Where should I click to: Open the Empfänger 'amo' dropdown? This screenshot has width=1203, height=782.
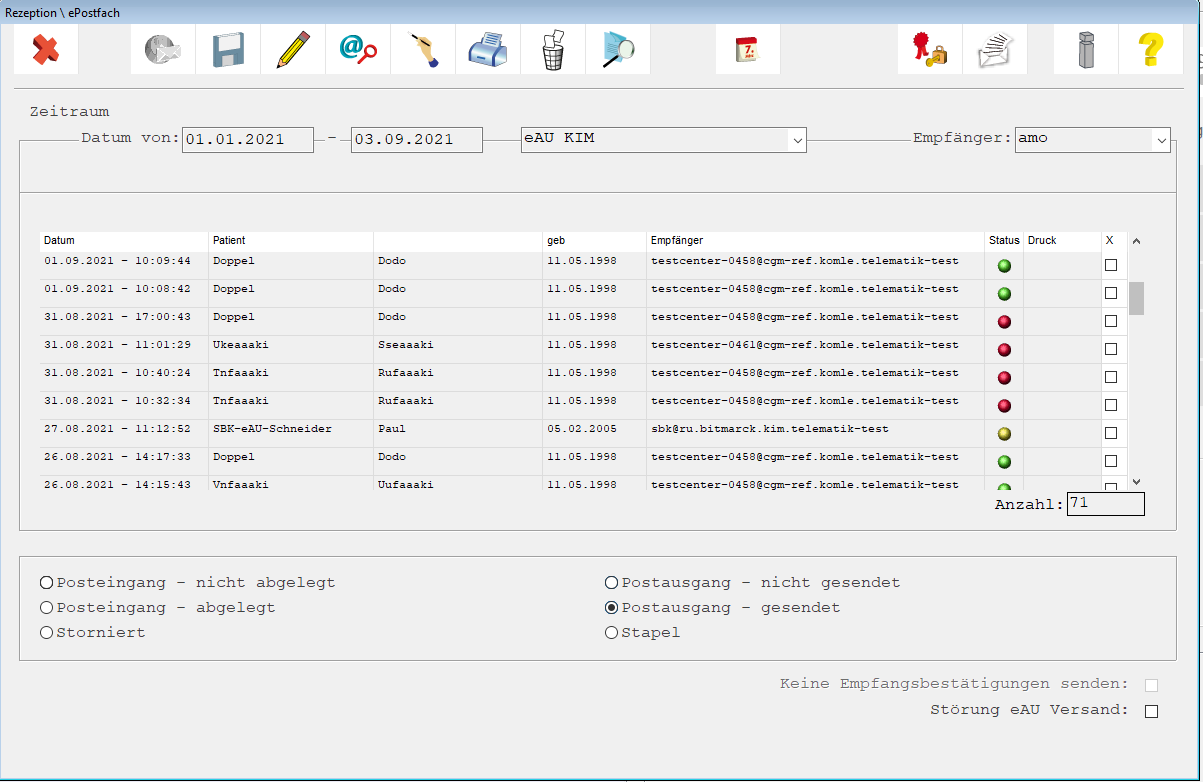tap(1093, 139)
